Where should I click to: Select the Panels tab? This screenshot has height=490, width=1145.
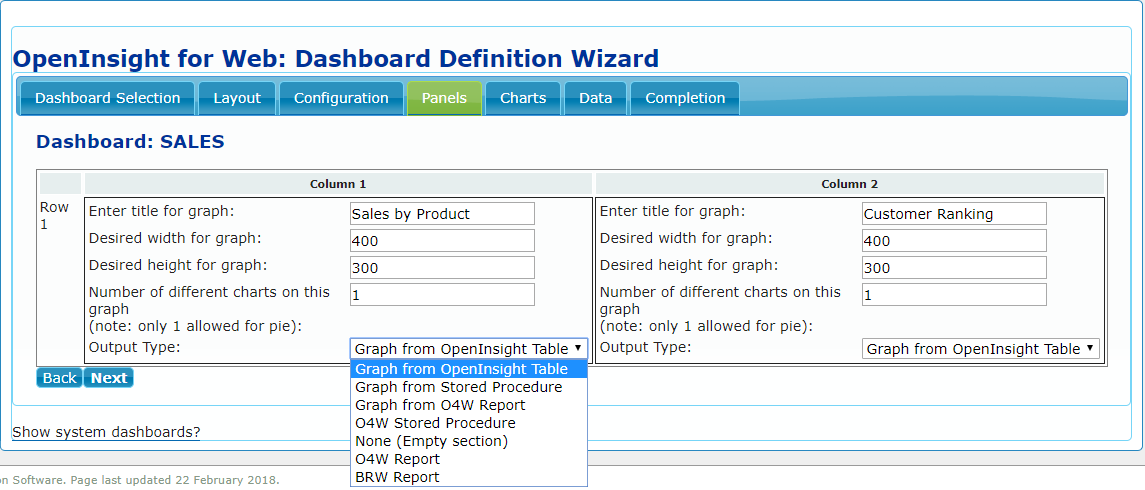click(444, 99)
